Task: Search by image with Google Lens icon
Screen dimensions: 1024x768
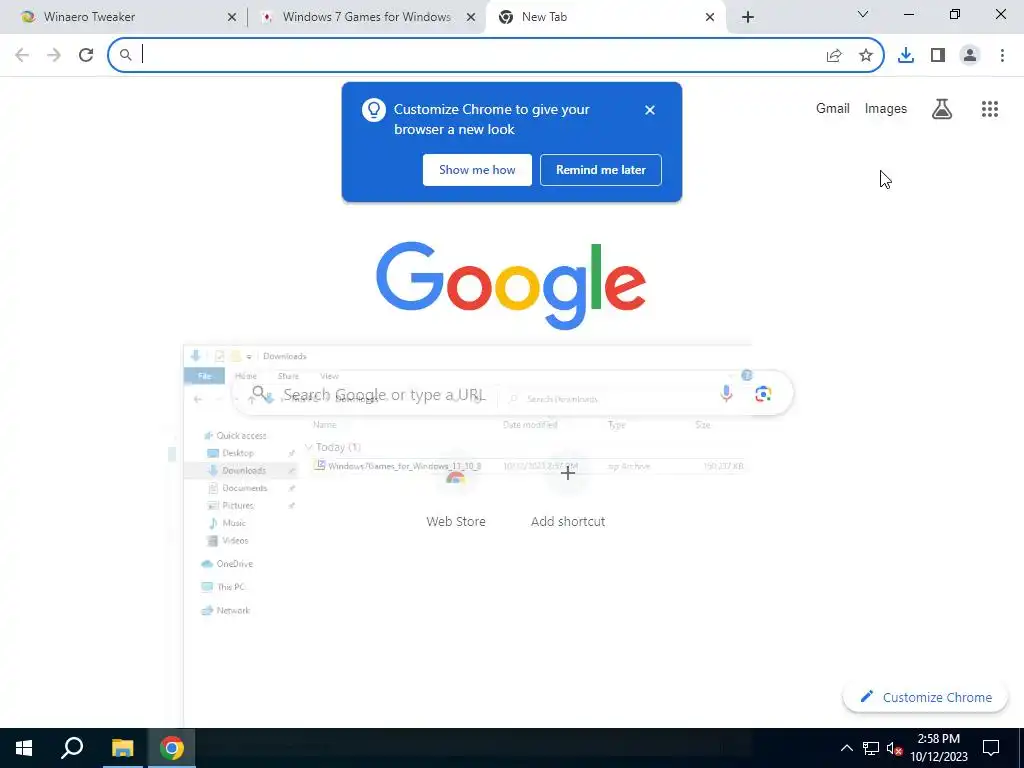Action: (763, 394)
